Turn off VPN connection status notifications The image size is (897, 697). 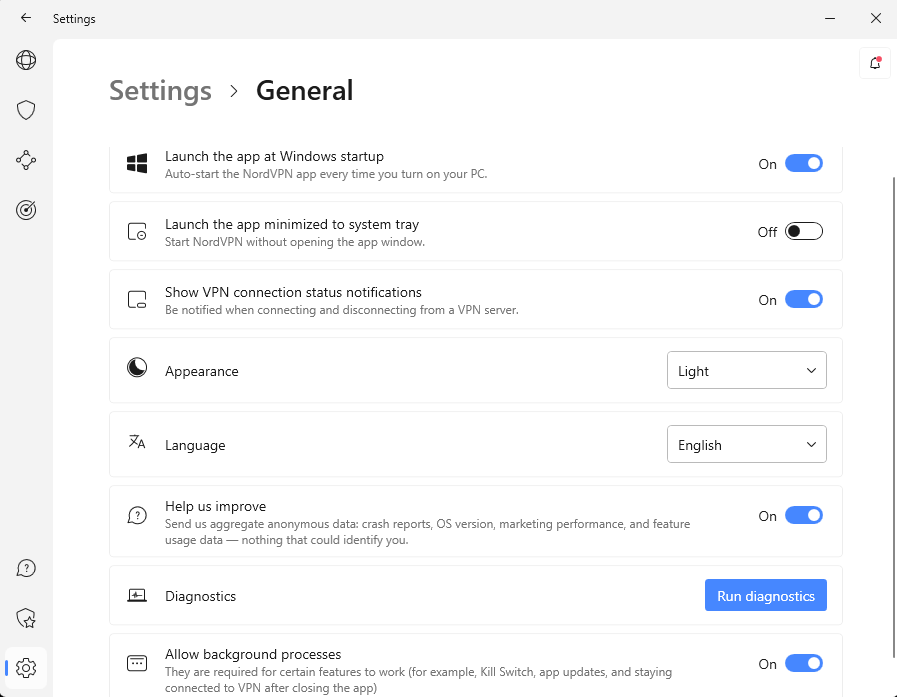[803, 300]
